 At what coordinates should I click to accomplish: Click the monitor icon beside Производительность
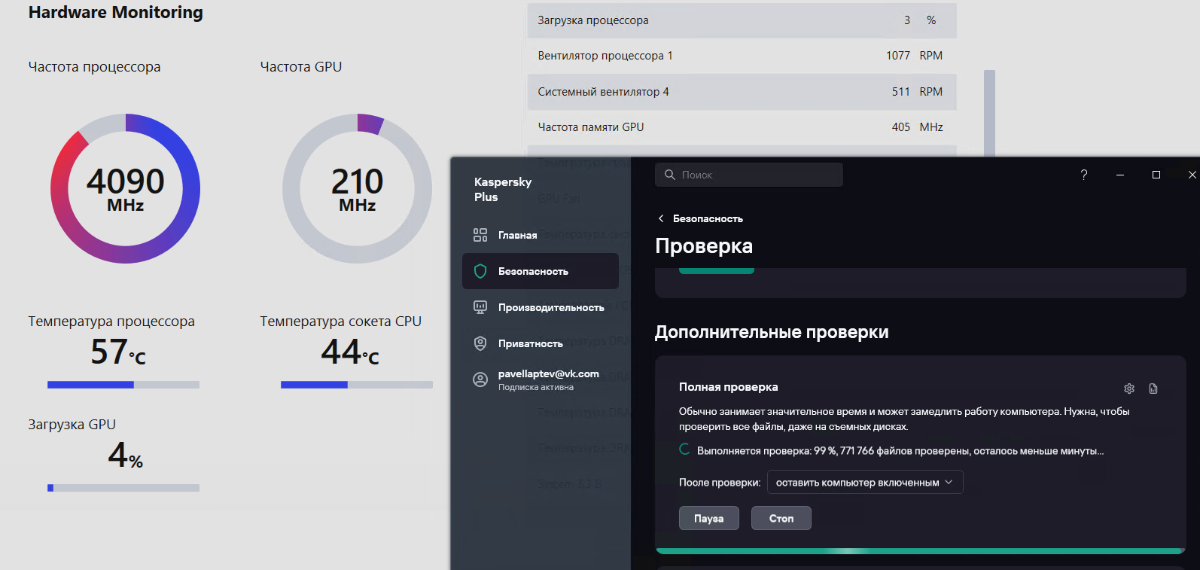480,307
